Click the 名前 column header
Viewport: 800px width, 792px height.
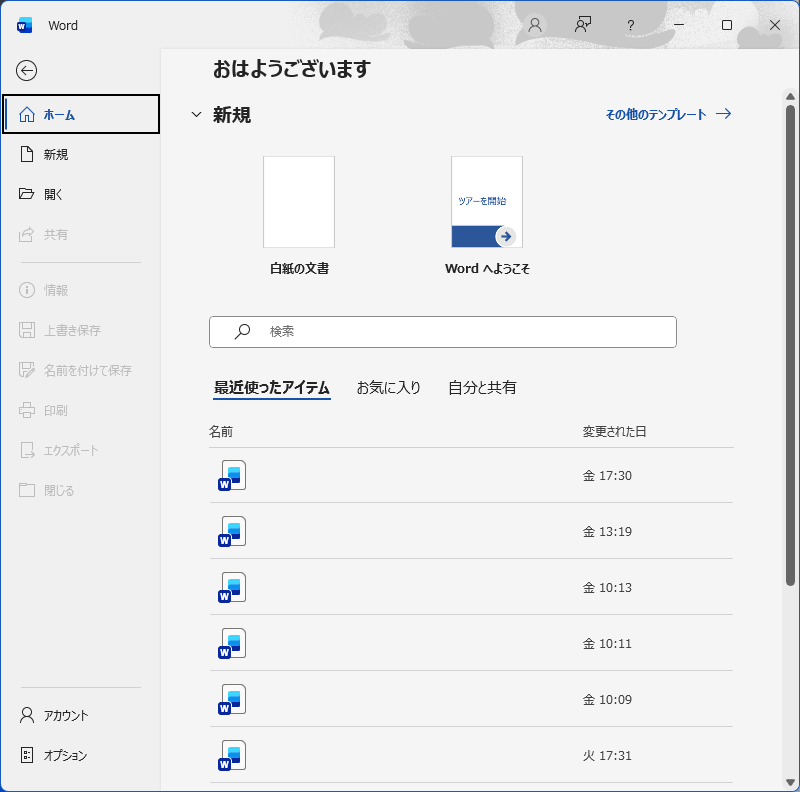(221, 432)
